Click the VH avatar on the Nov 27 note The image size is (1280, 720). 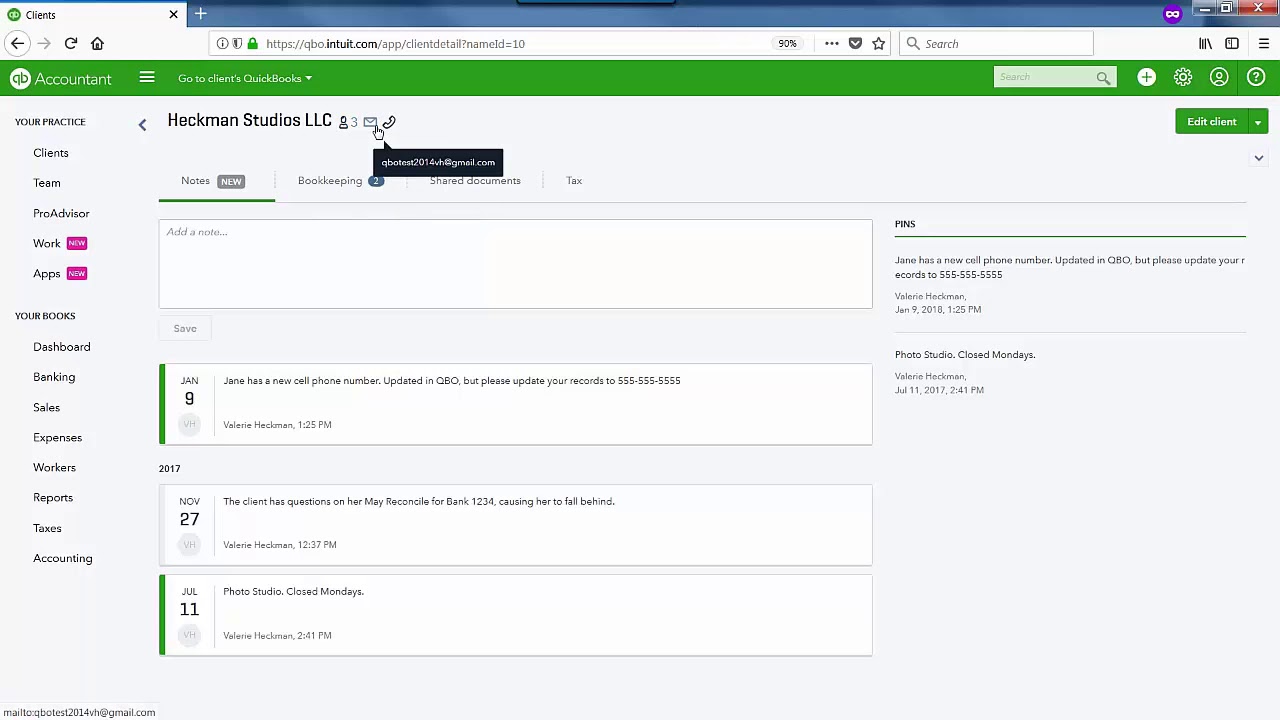[x=189, y=545]
